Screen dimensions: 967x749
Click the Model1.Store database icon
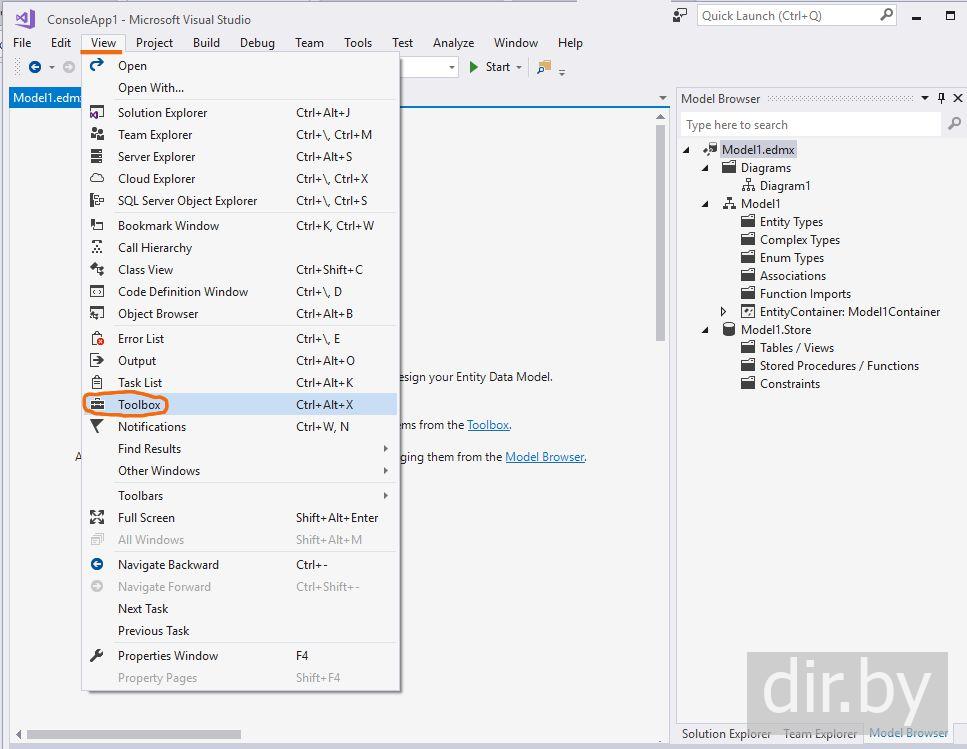(729, 330)
